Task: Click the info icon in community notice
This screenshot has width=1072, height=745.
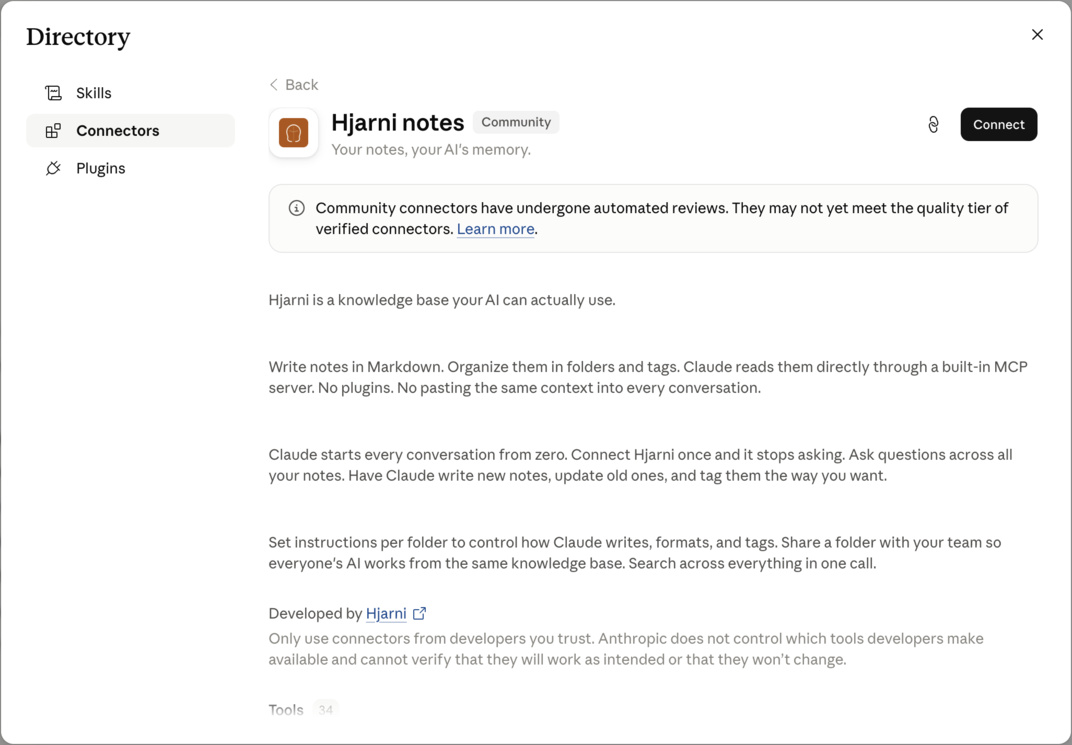Action: tap(296, 208)
